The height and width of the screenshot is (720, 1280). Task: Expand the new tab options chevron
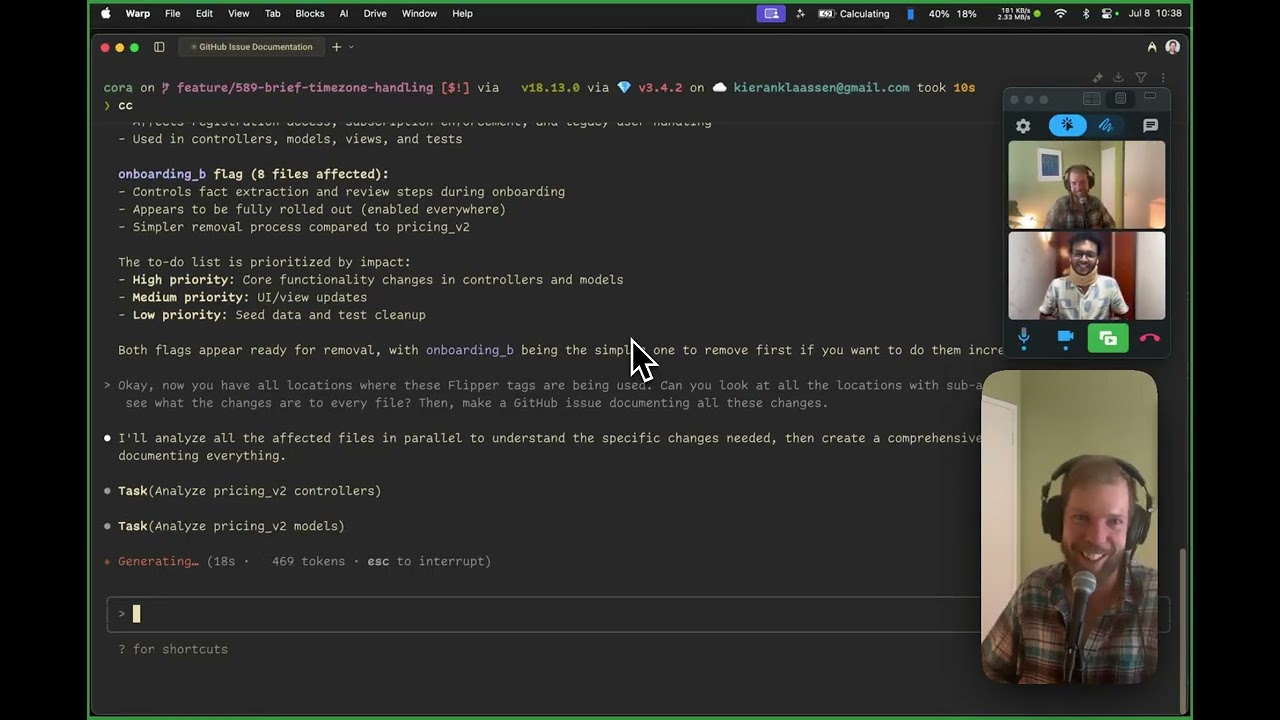pos(351,47)
